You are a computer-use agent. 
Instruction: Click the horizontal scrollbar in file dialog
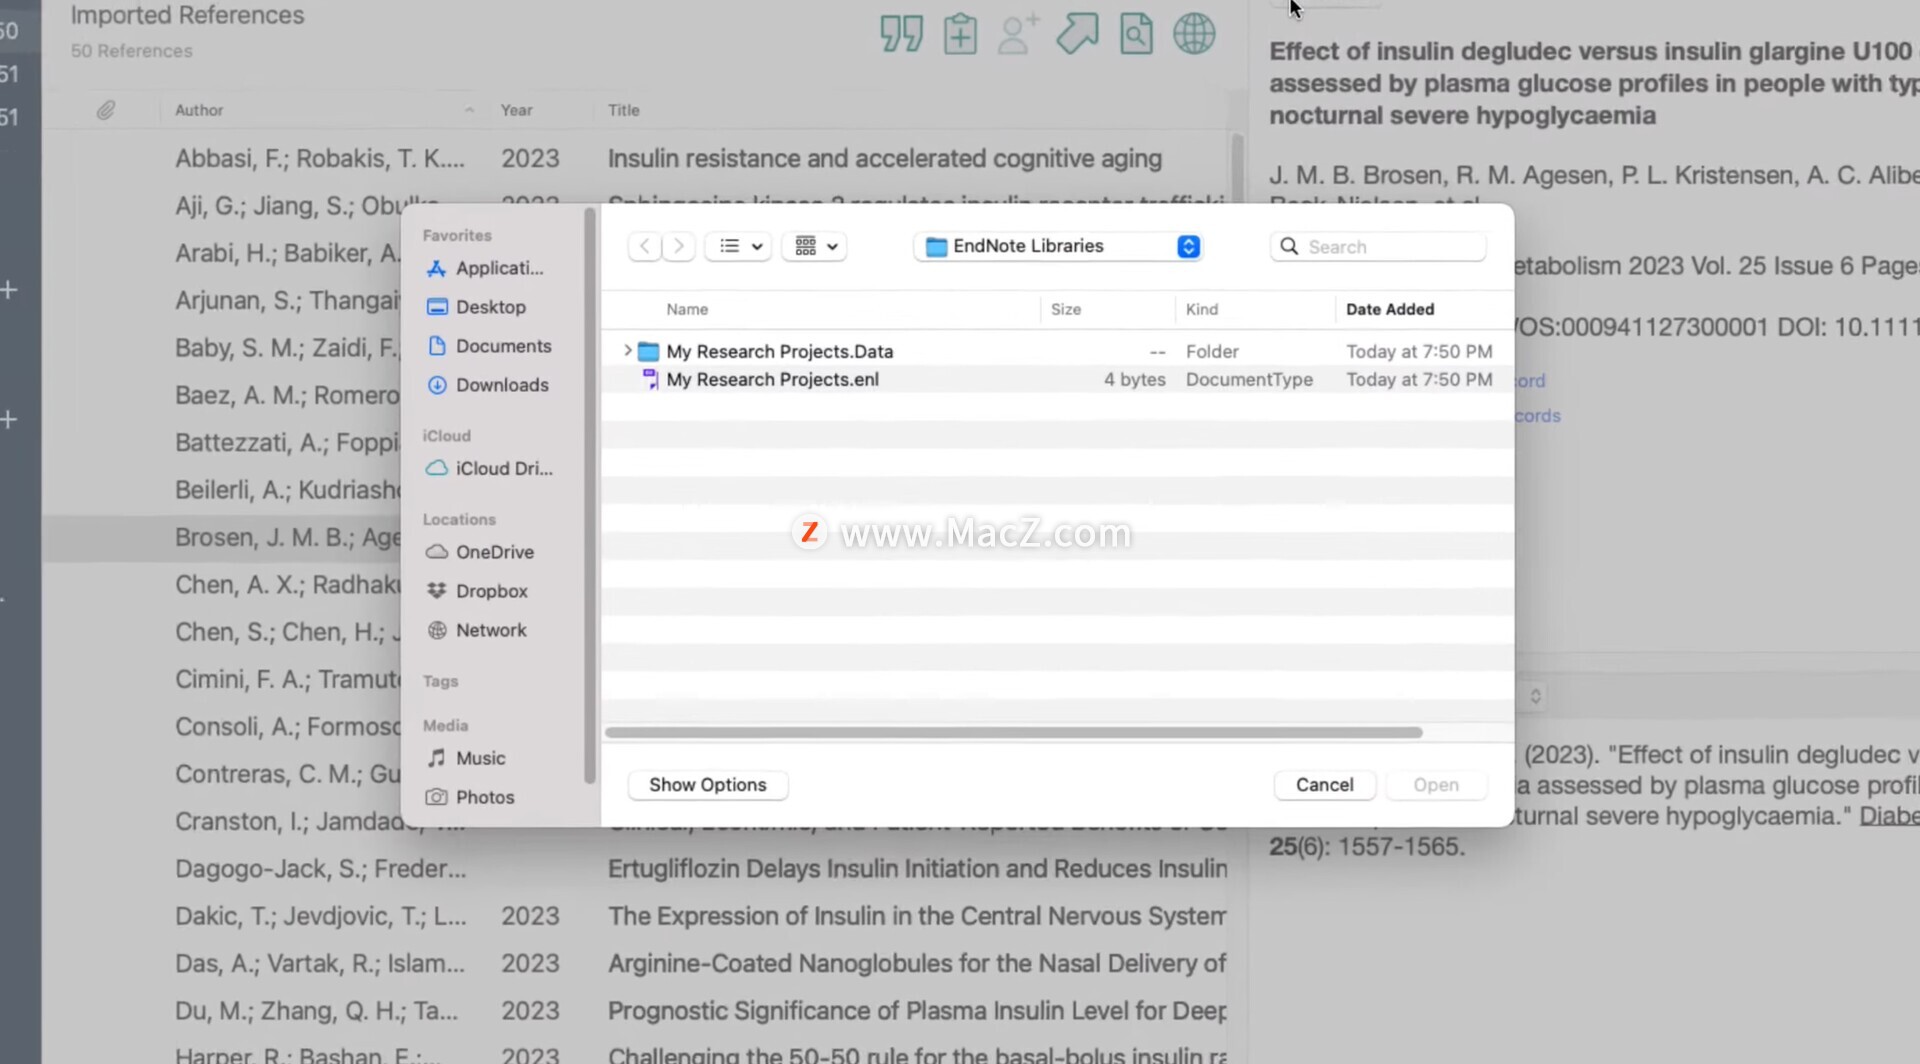[1013, 732]
